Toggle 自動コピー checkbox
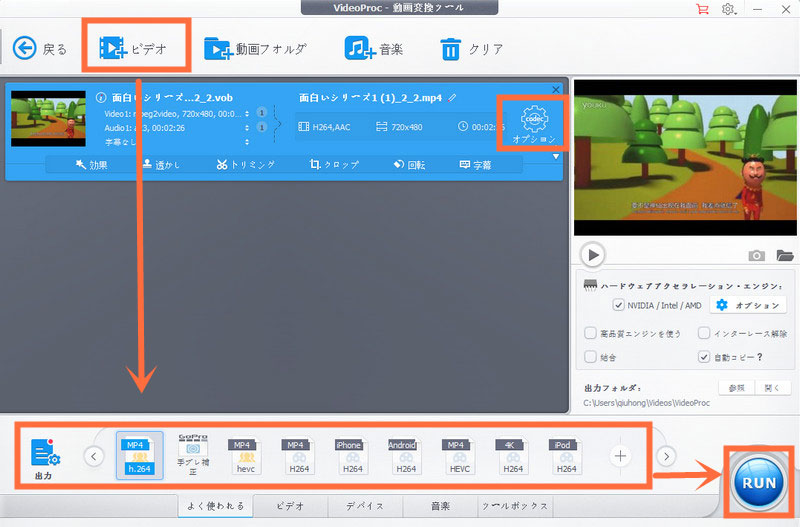 704,357
